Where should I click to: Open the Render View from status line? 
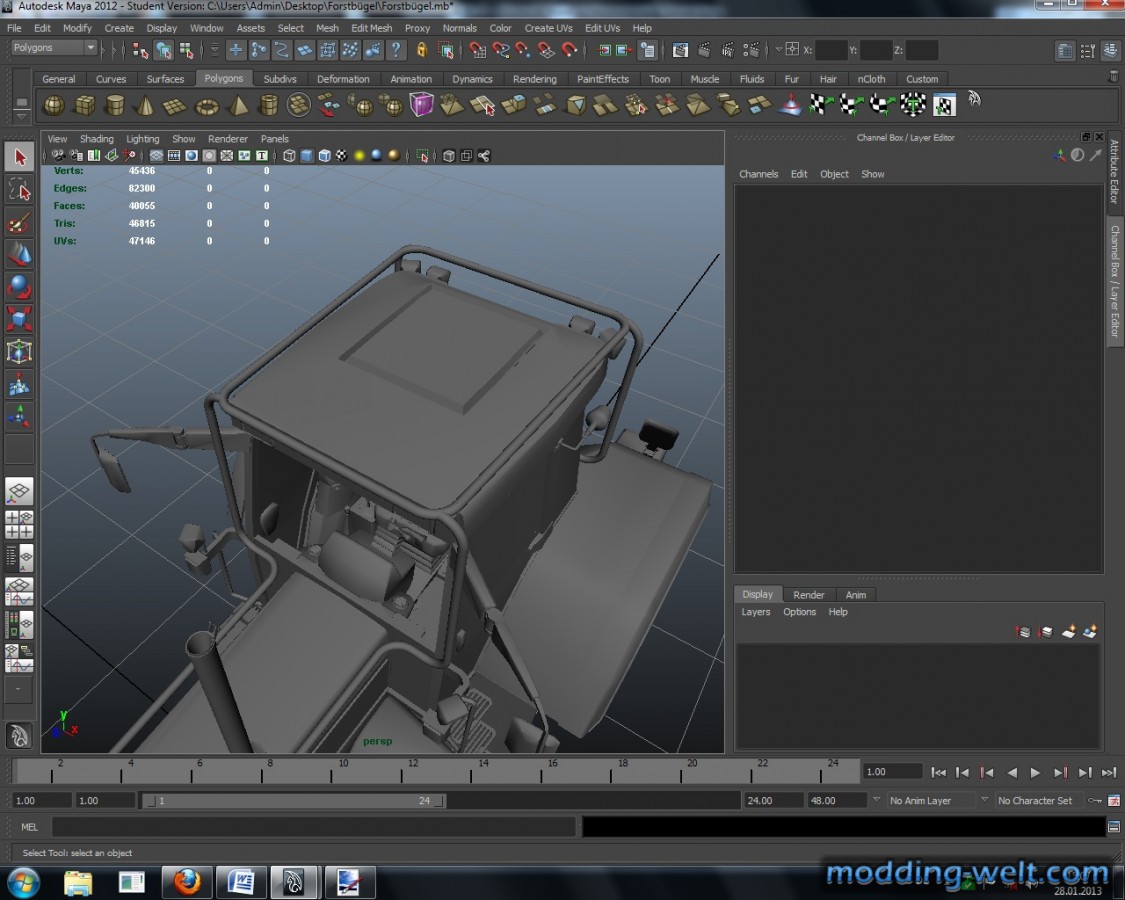coord(680,50)
